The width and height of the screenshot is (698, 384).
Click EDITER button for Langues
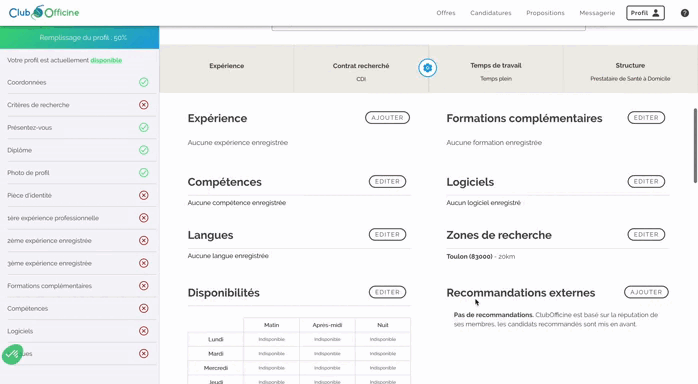coord(387,234)
